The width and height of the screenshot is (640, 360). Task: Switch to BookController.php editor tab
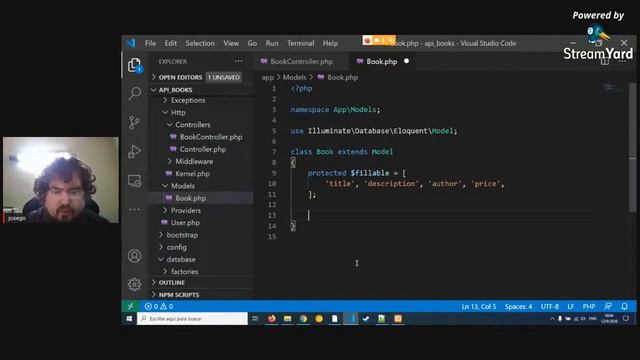pos(301,62)
